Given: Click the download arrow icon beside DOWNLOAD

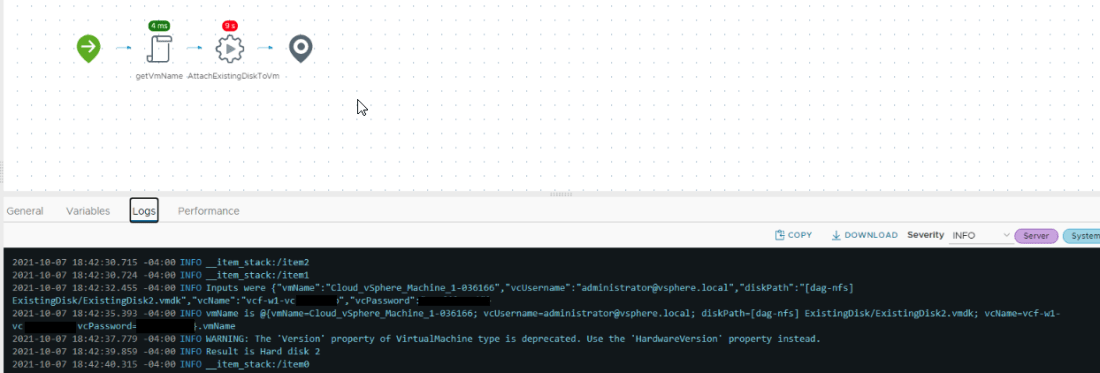Looking at the screenshot, I should pyautogui.click(x=836, y=235).
